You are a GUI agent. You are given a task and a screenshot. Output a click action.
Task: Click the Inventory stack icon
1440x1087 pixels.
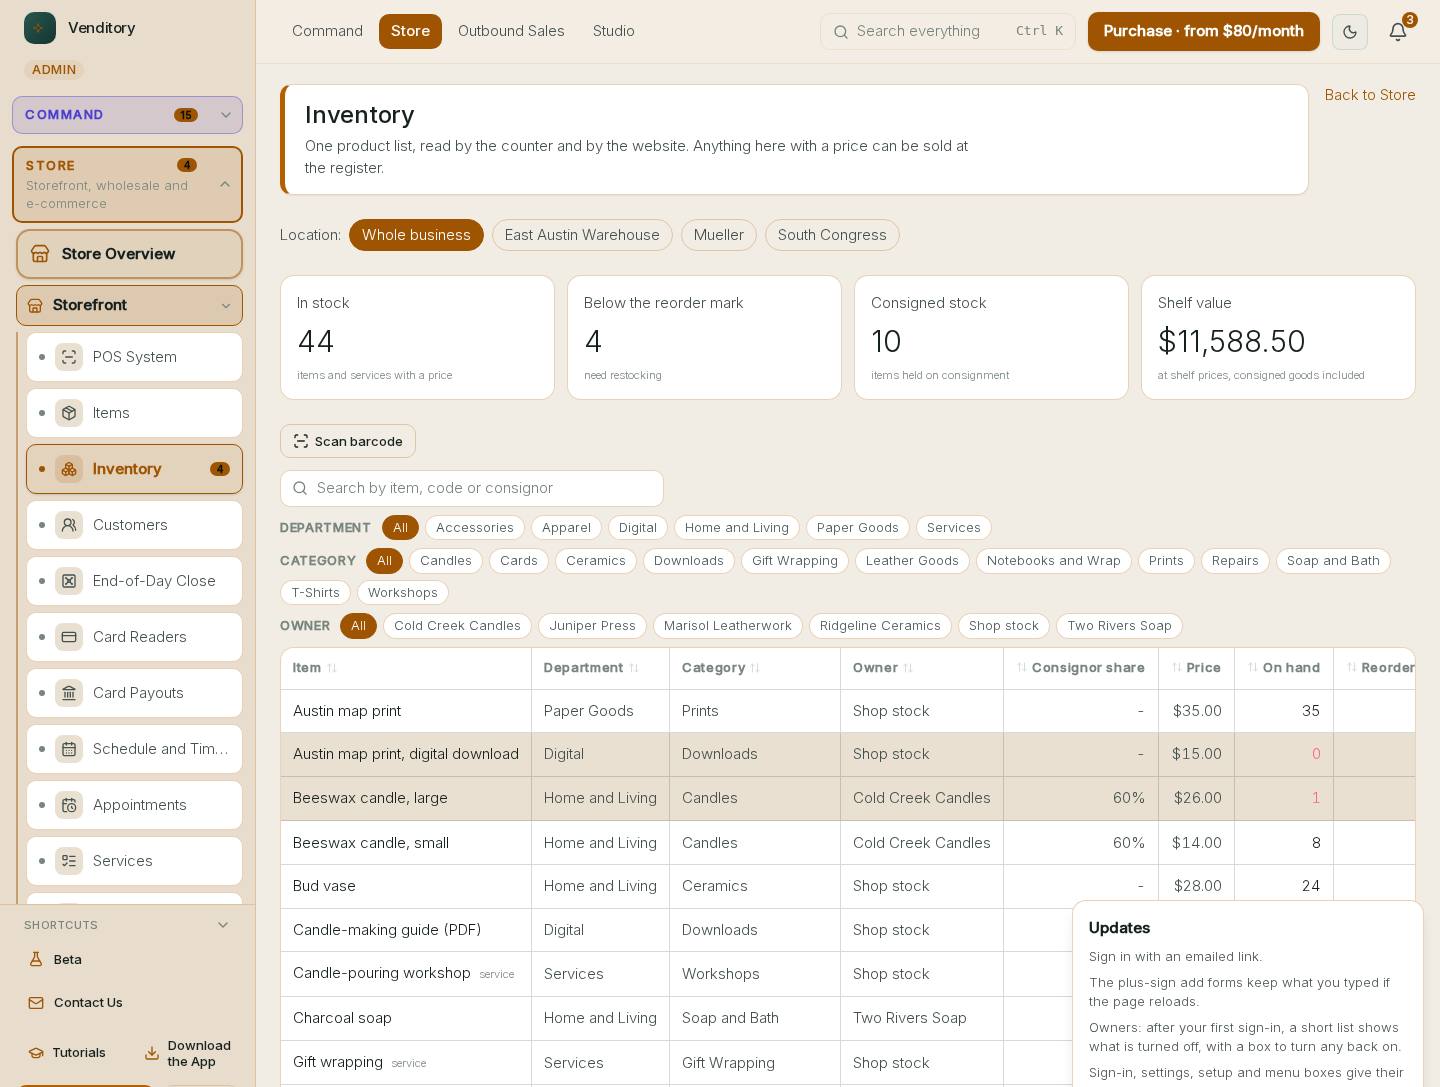tap(69, 469)
